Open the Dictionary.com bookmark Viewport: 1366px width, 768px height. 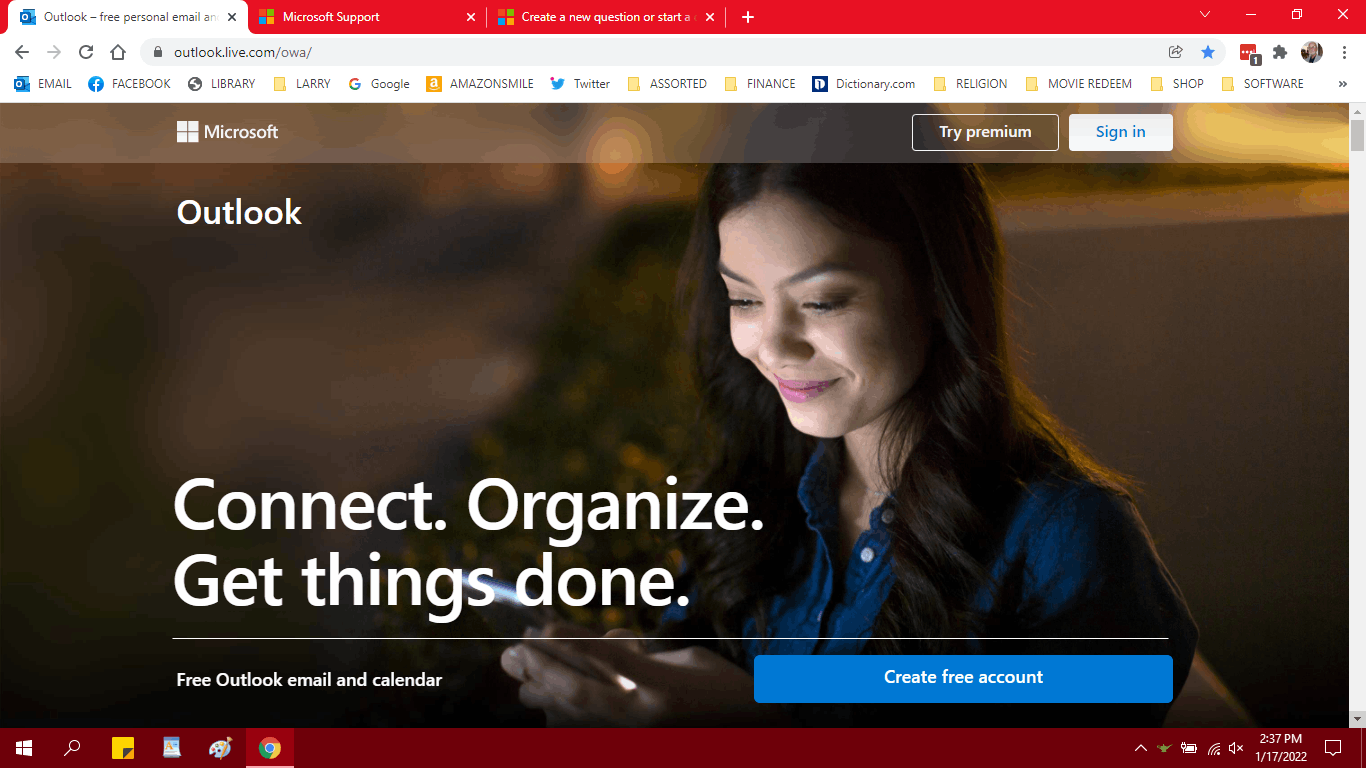coord(864,84)
